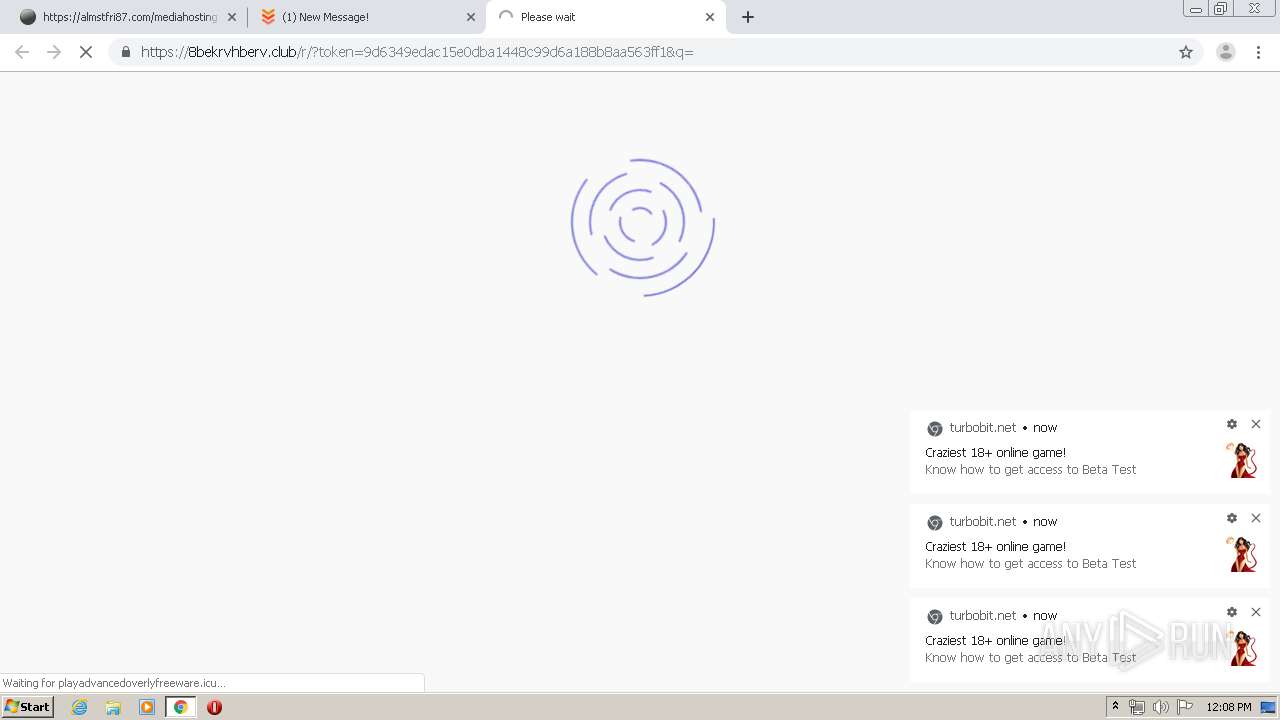Click the third turbobit.net source label
This screenshot has width=1280, height=720.
[983, 615]
